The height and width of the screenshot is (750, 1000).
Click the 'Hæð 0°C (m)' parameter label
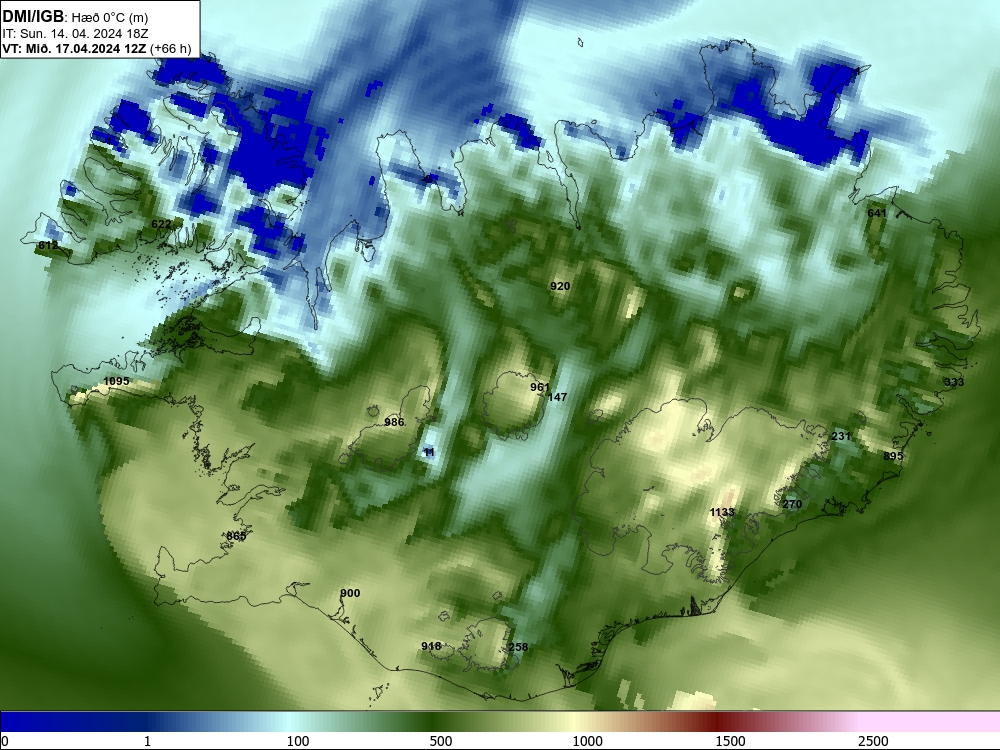point(110,17)
